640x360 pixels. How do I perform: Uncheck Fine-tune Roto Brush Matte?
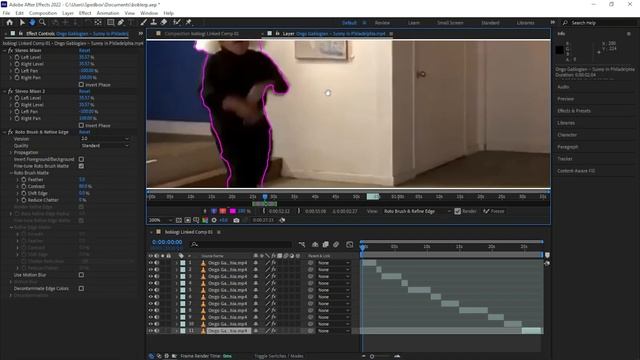coord(81,166)
